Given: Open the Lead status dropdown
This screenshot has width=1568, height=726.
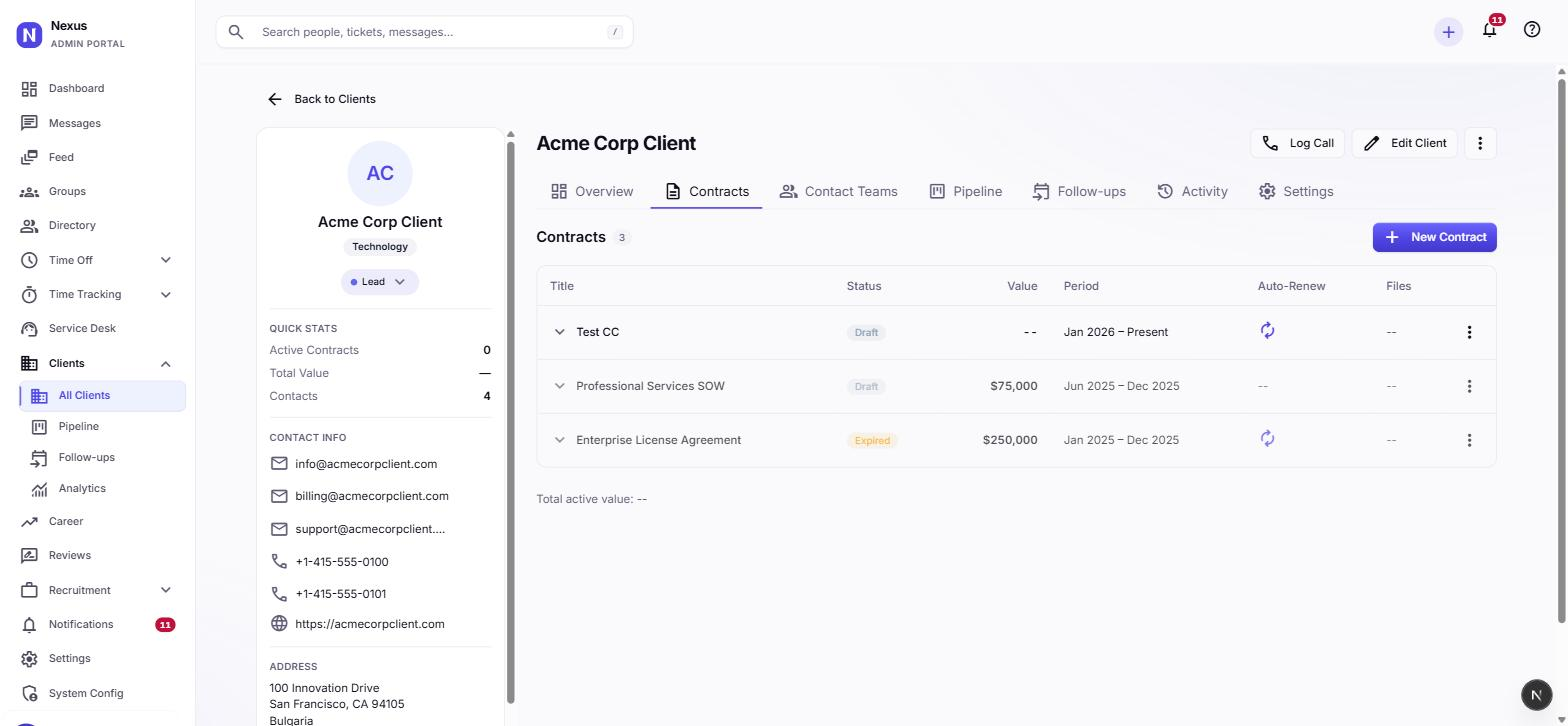Looking at the screenshot, I should coord(380,282).
